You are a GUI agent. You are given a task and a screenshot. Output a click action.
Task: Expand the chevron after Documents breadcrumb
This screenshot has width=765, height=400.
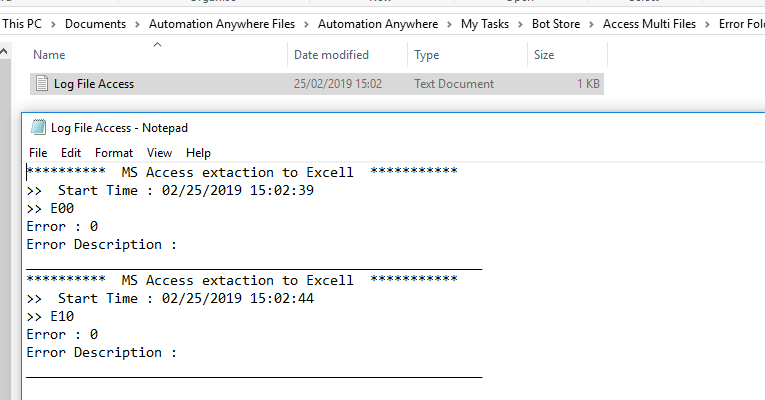pos(138,23)
